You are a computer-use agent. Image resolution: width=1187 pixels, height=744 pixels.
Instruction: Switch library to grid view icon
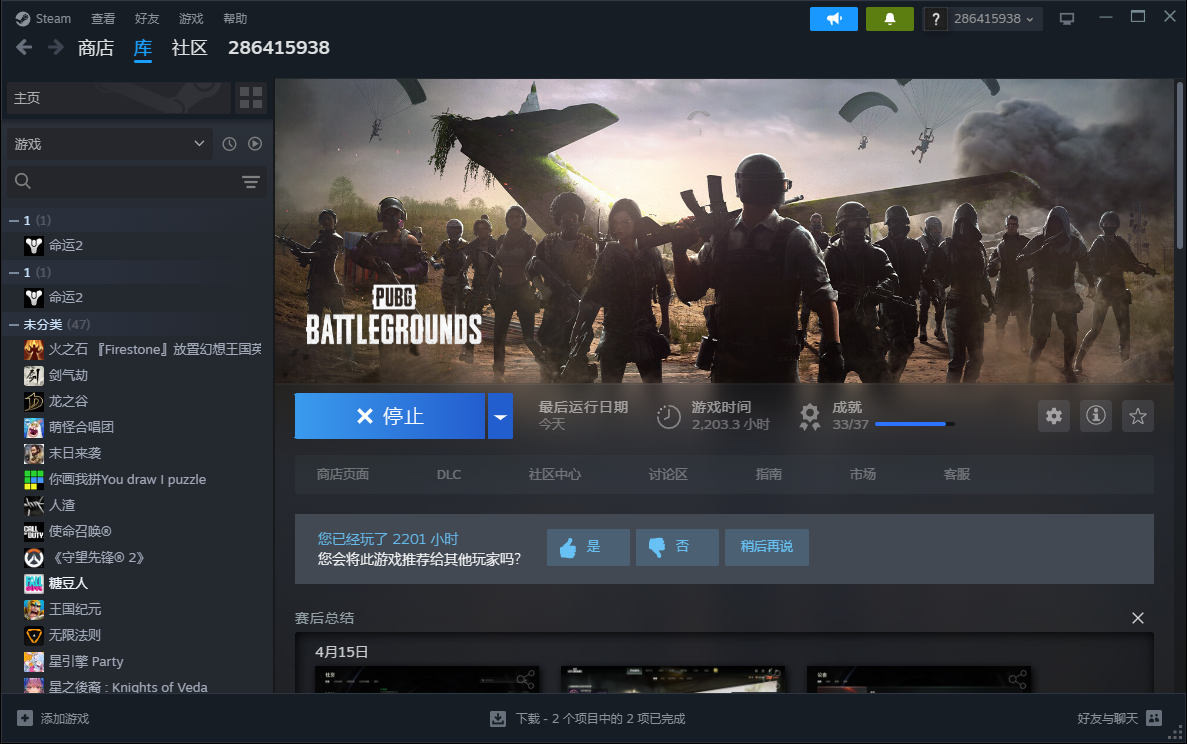click(250, 97)
